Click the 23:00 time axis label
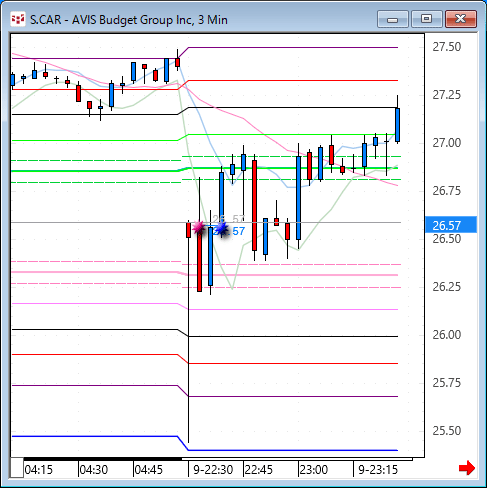Viewport: 487px width, 488px height. (314, 470)
